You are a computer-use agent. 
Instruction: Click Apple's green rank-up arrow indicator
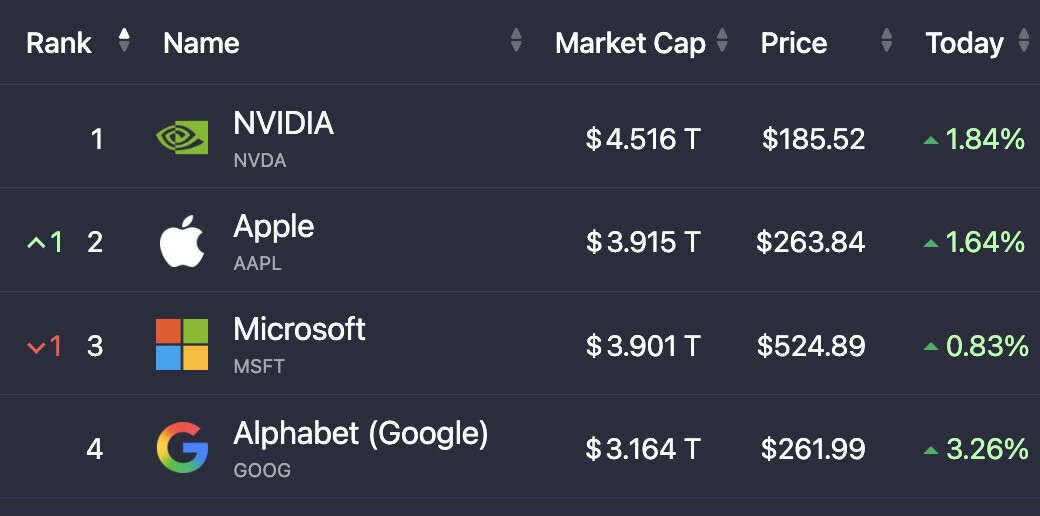pyautogui.click(x=37, y=242)
